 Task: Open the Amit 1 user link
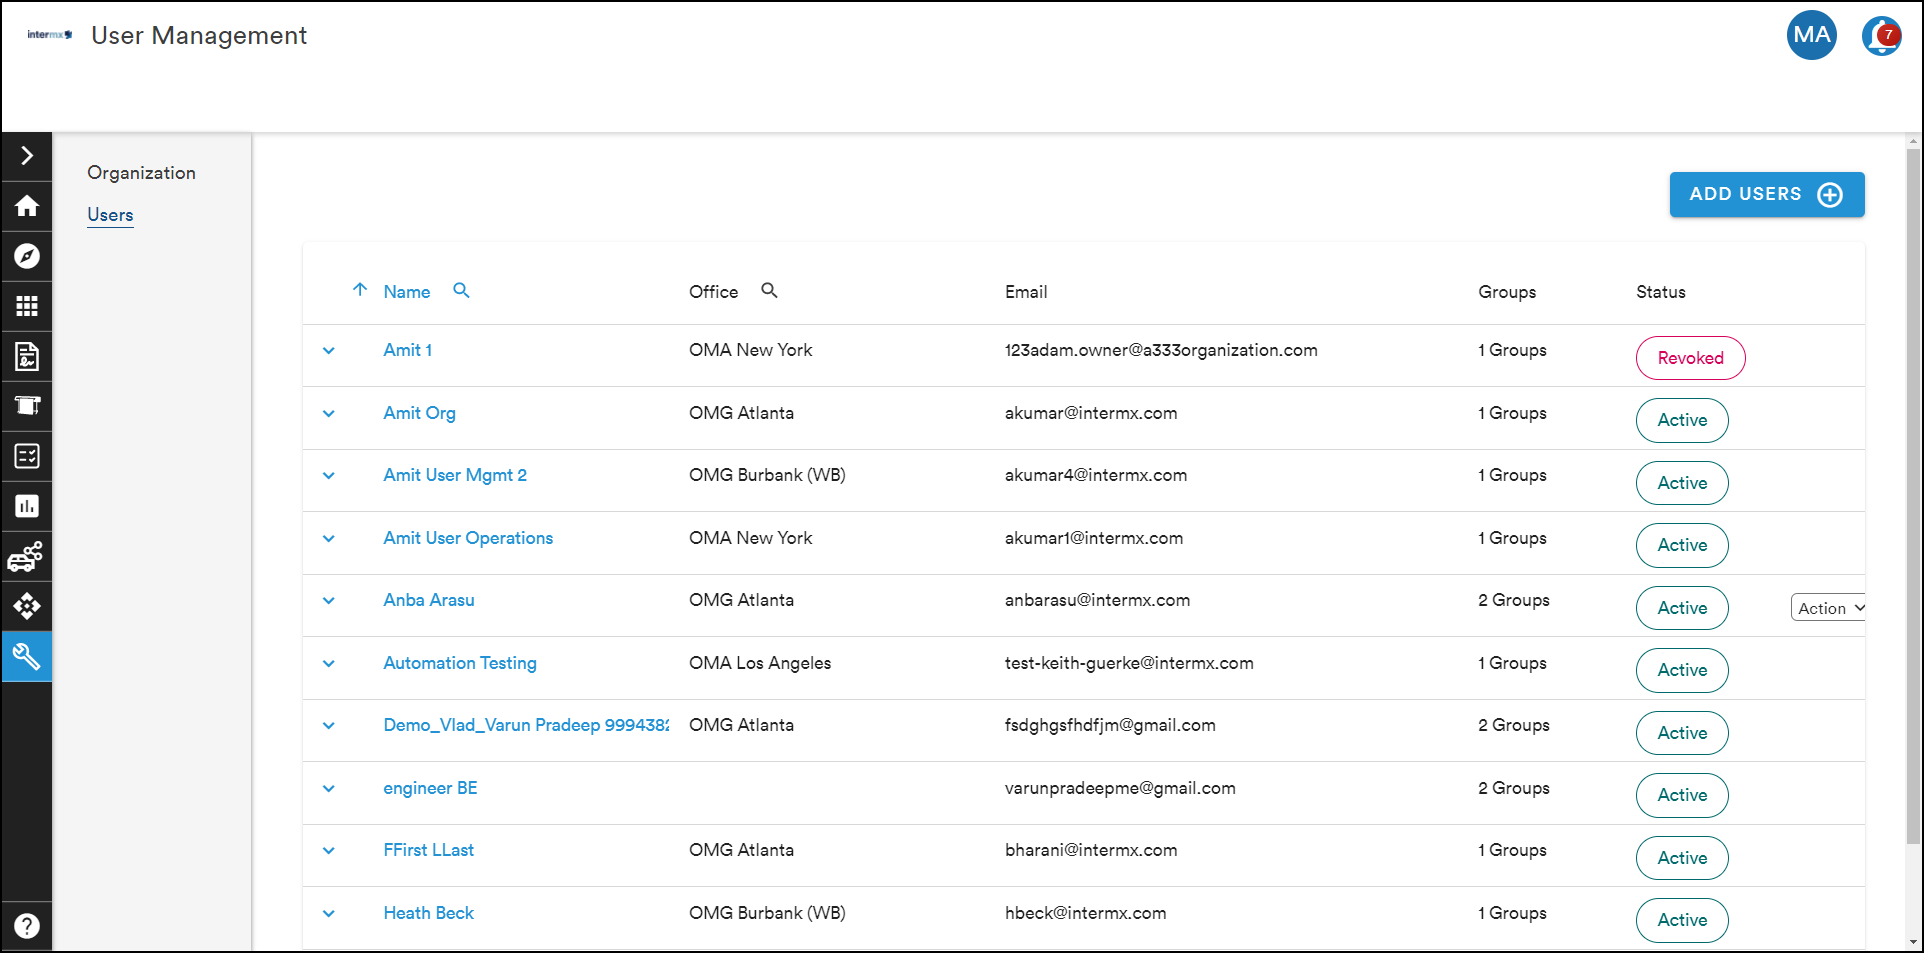(407, 350)
